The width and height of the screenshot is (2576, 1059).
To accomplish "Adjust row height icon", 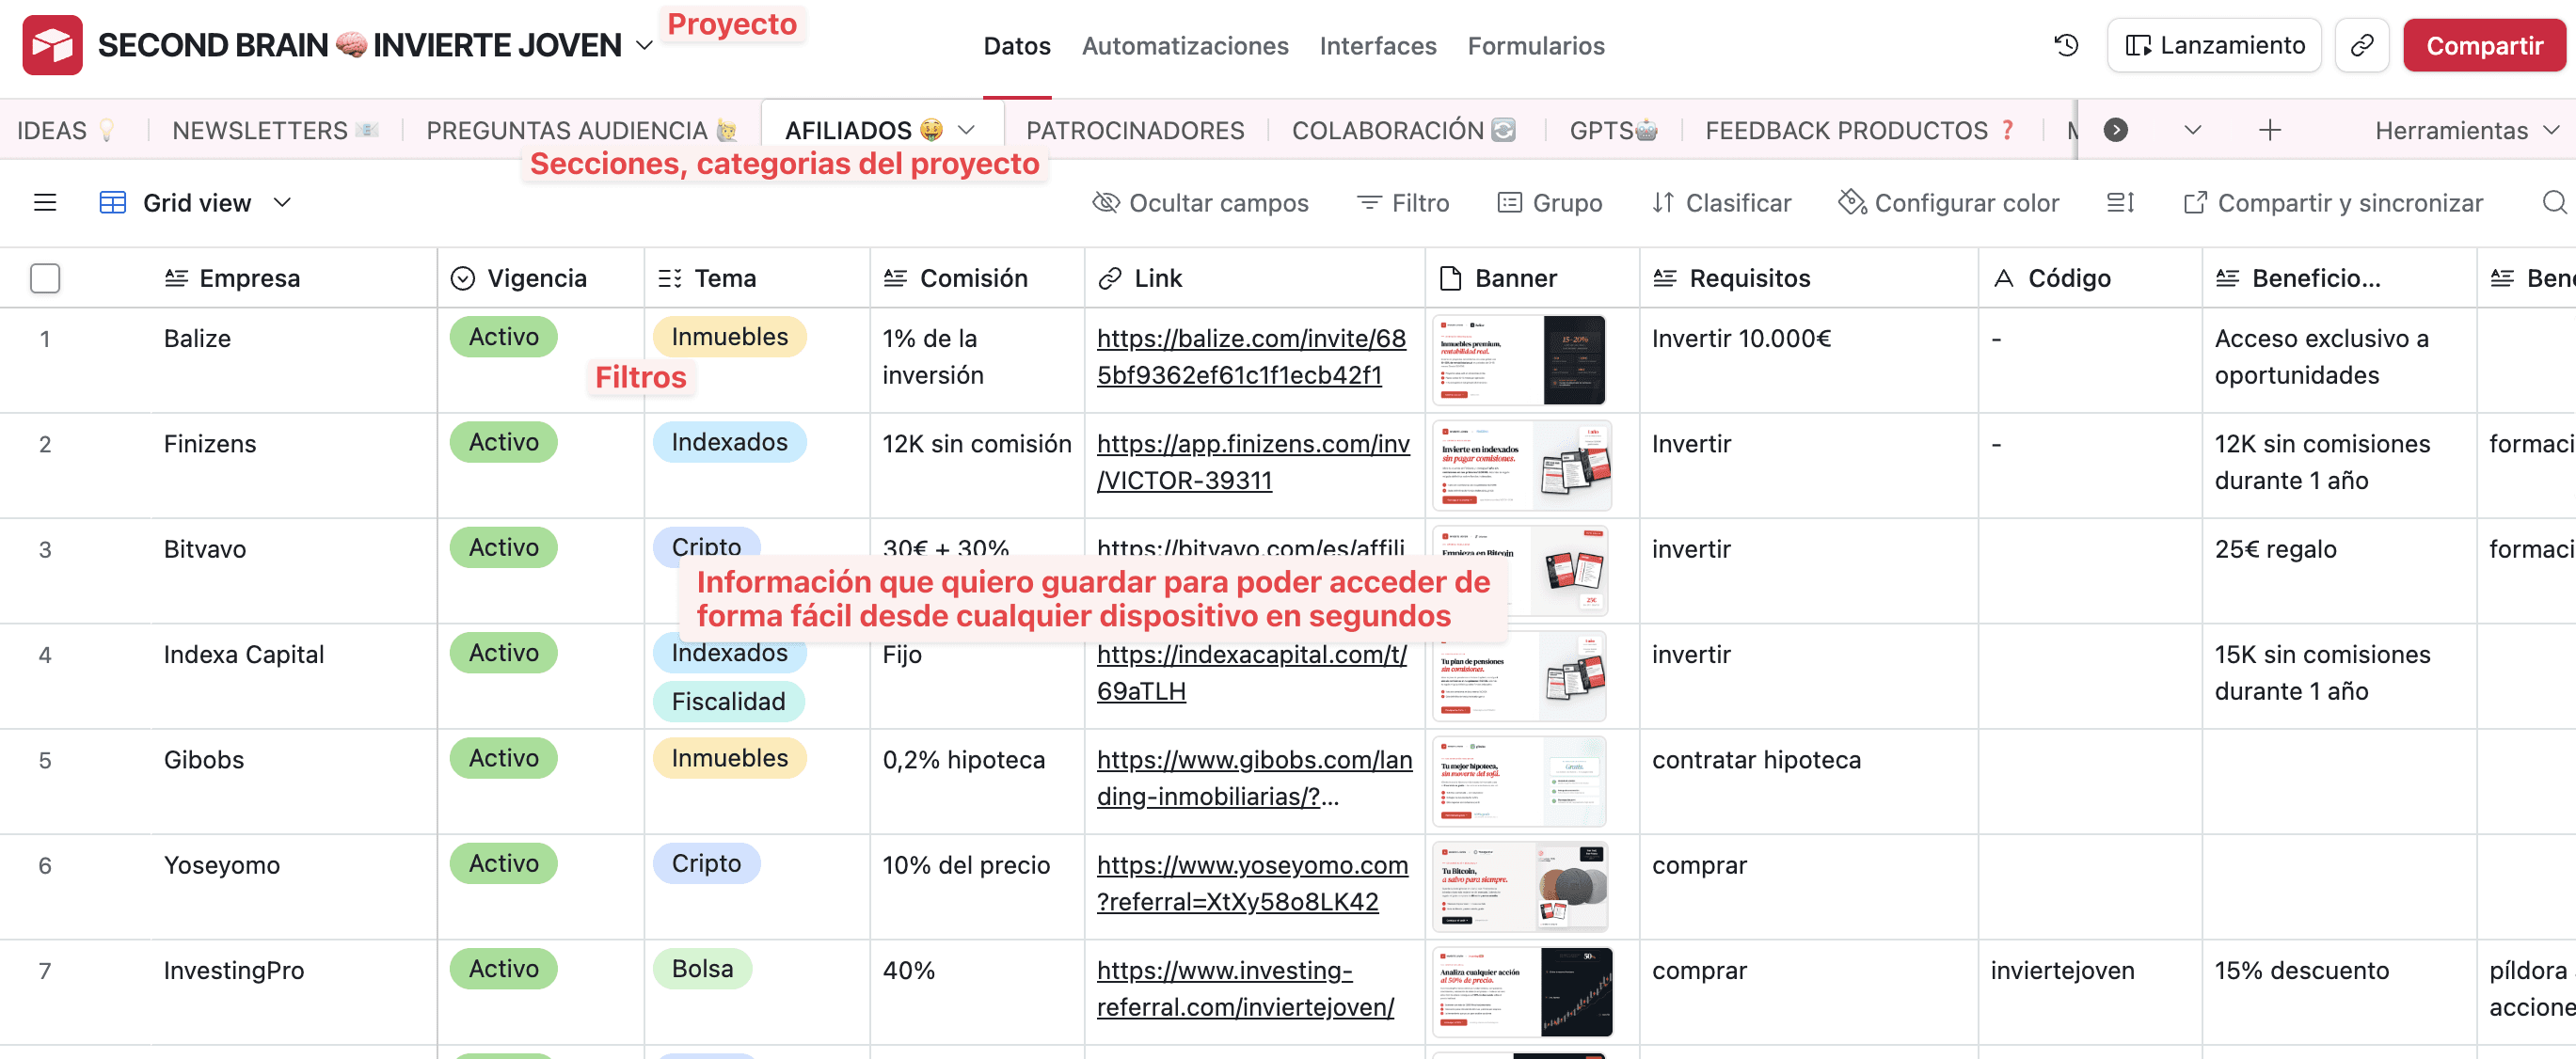I will coord(2120,203).
